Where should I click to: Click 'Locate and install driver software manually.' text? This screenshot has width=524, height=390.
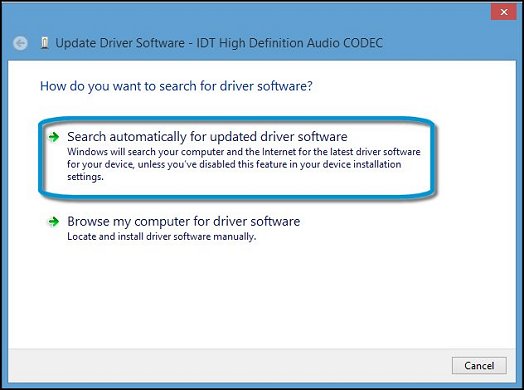tap(161, 237)
